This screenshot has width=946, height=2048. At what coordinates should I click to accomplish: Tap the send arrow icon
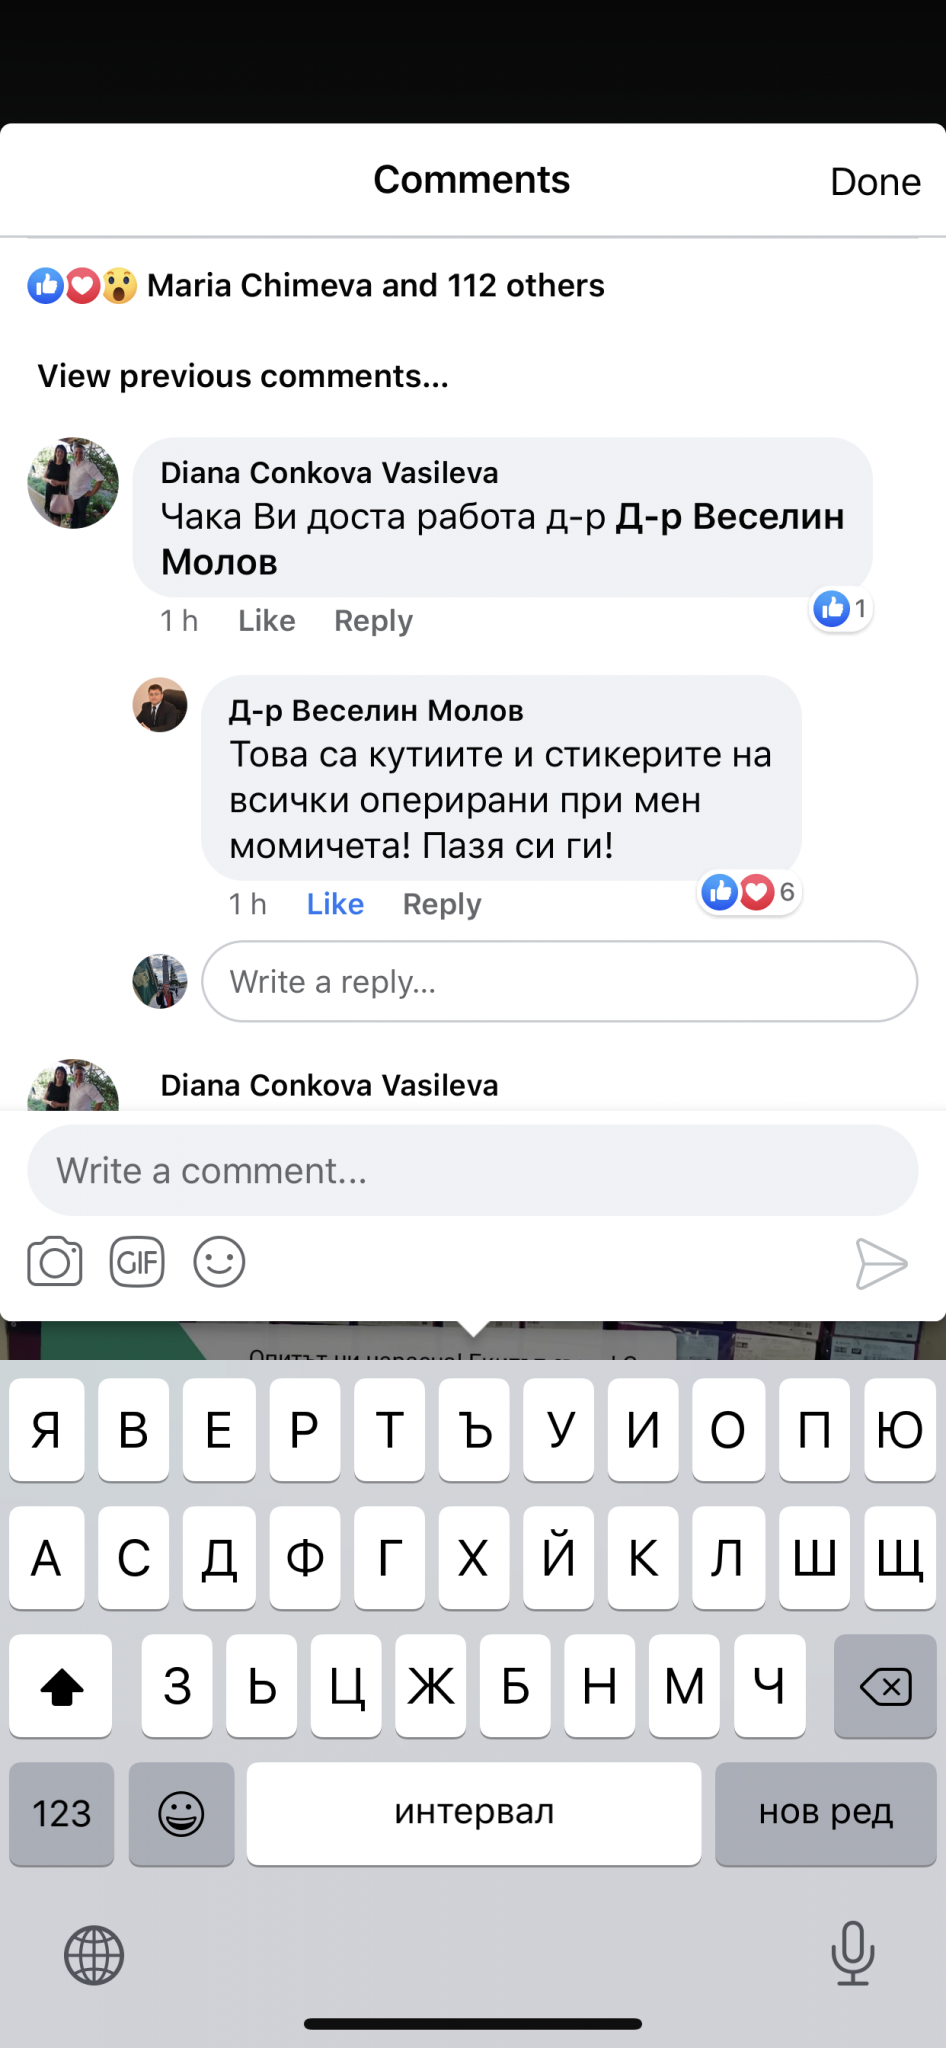pyautogui.click(x=881, y=1263)
